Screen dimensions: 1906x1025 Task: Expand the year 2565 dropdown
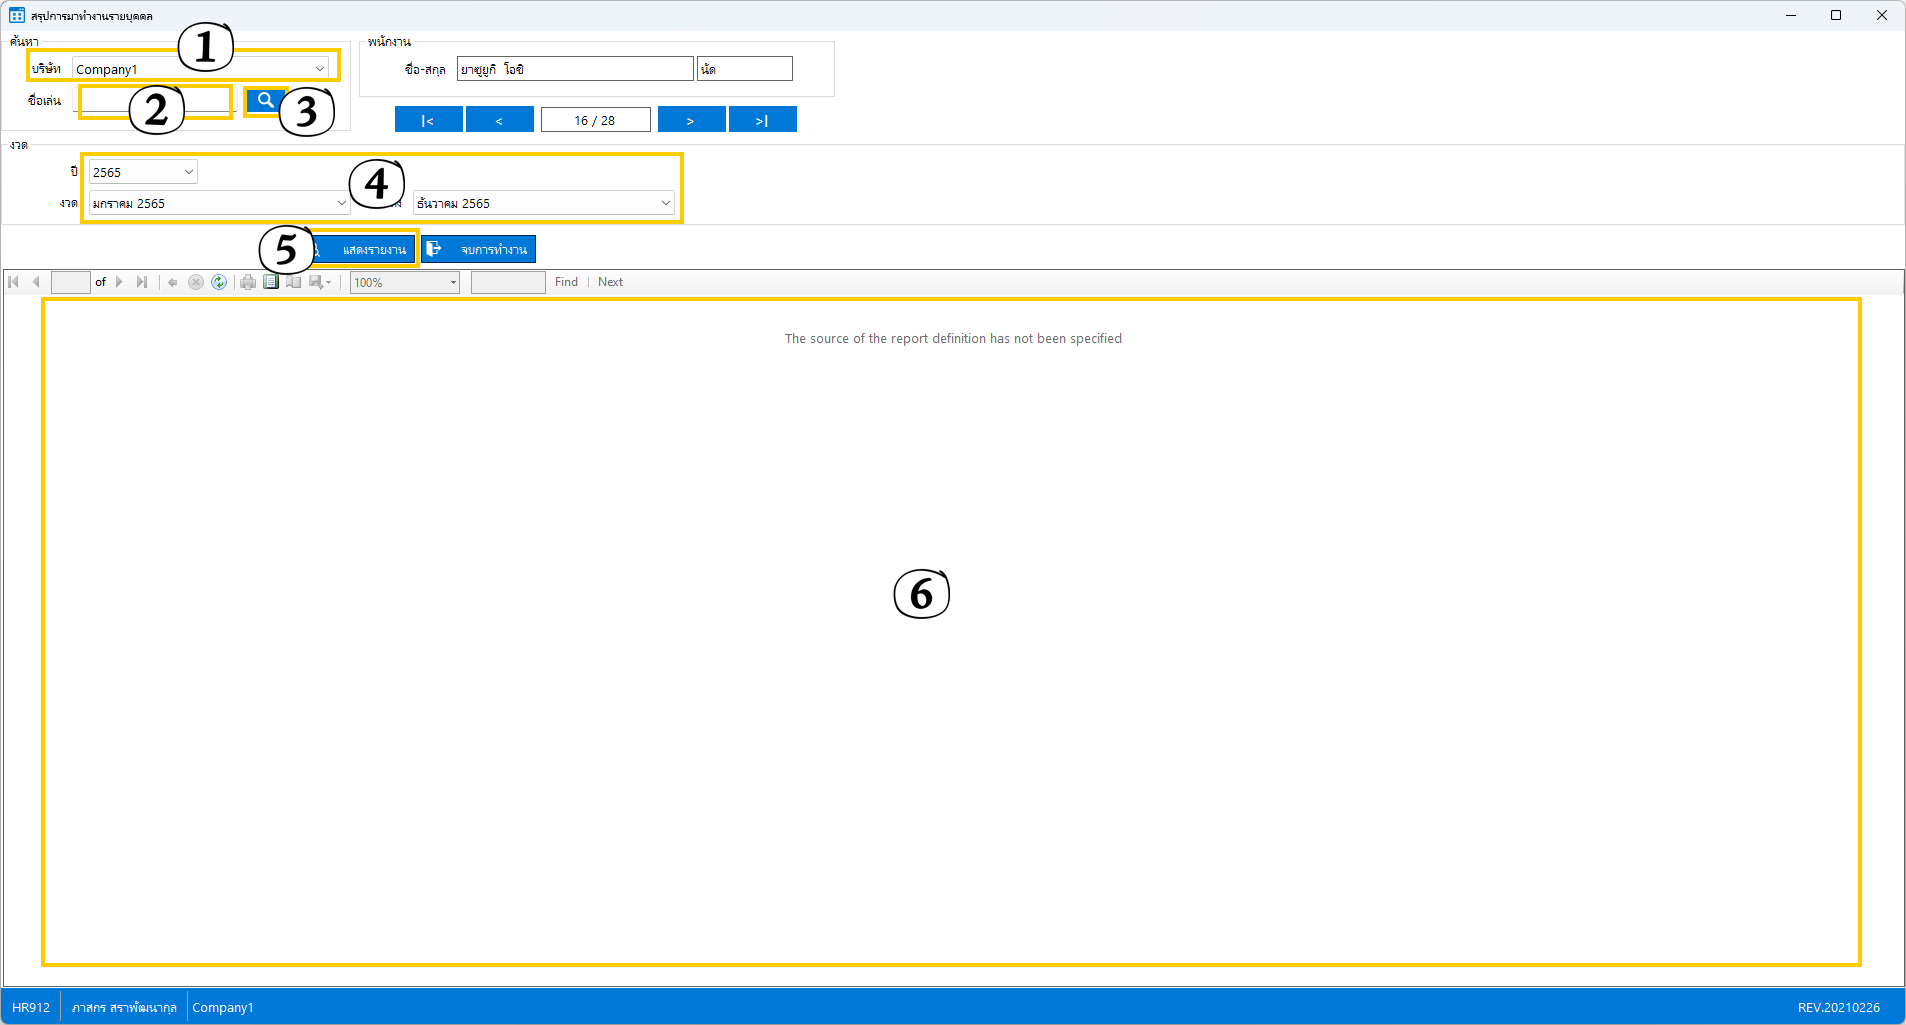[188, 172]
